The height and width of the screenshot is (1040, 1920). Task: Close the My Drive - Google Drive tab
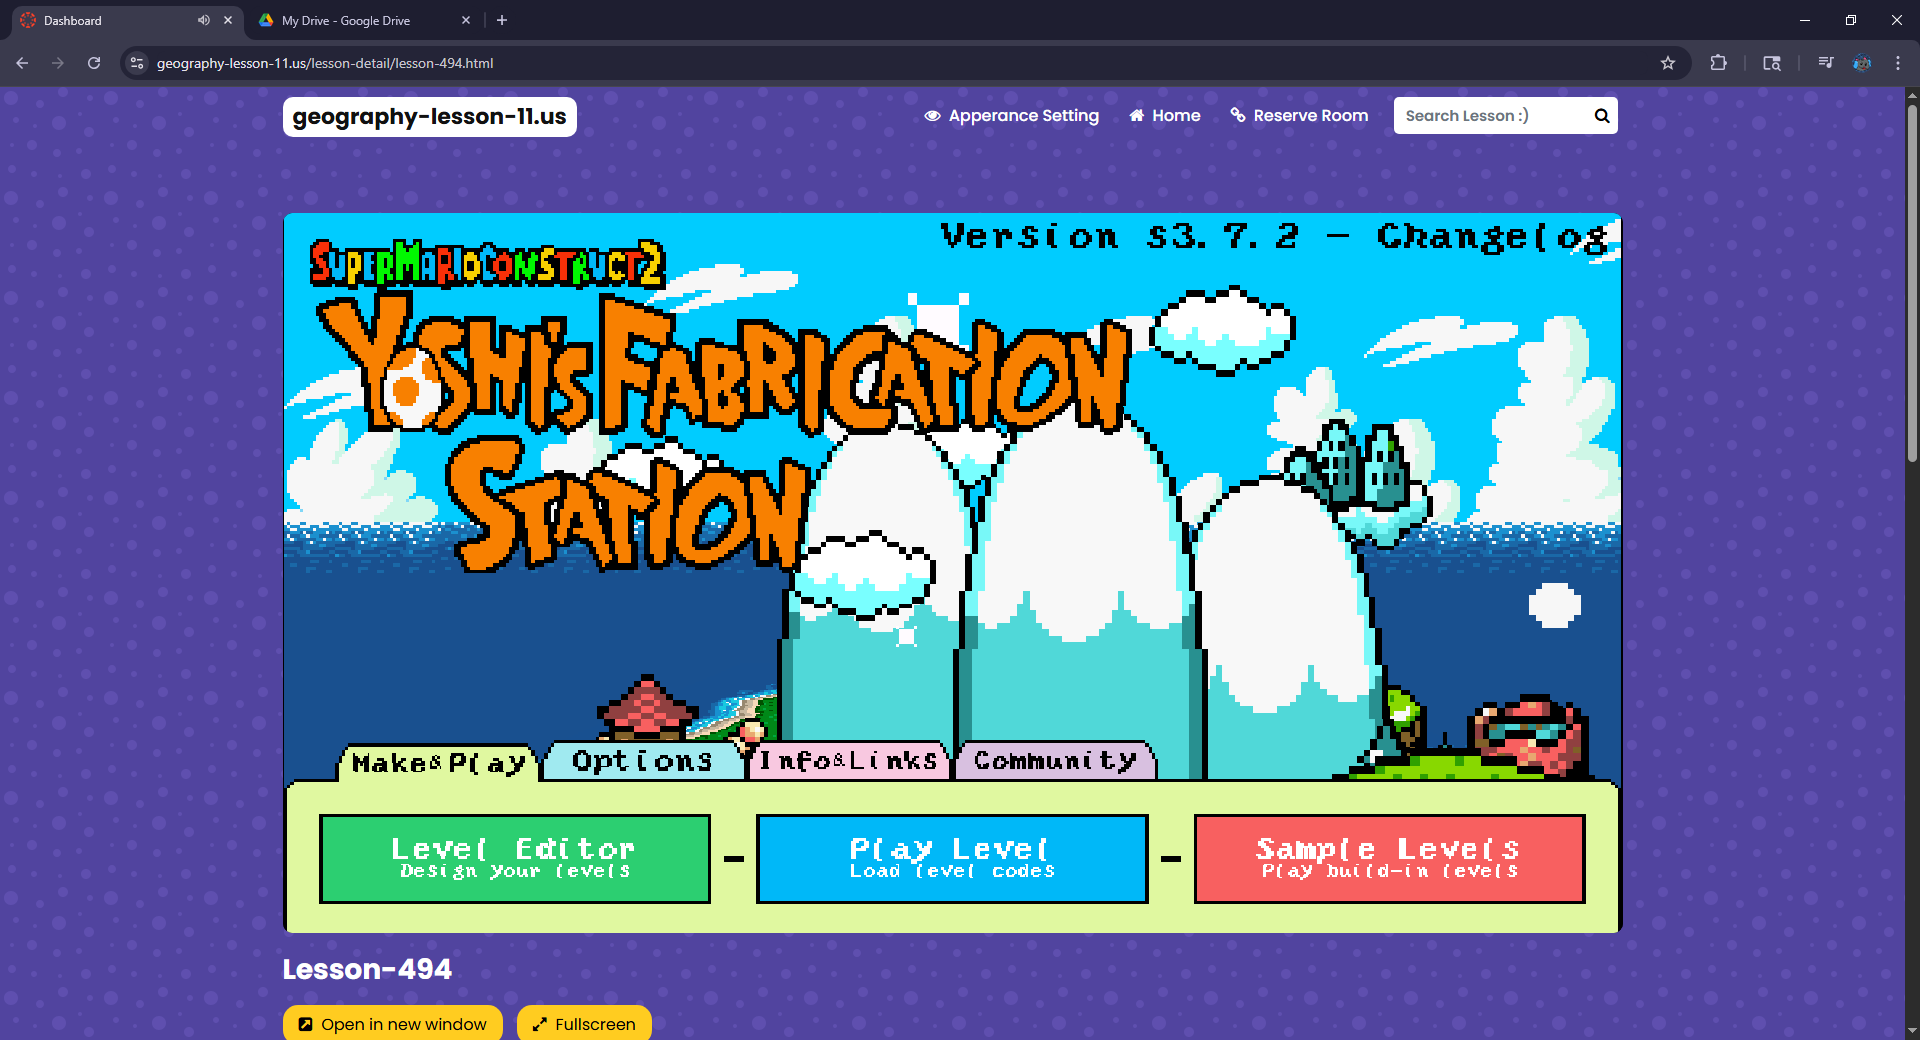point(466,20)
